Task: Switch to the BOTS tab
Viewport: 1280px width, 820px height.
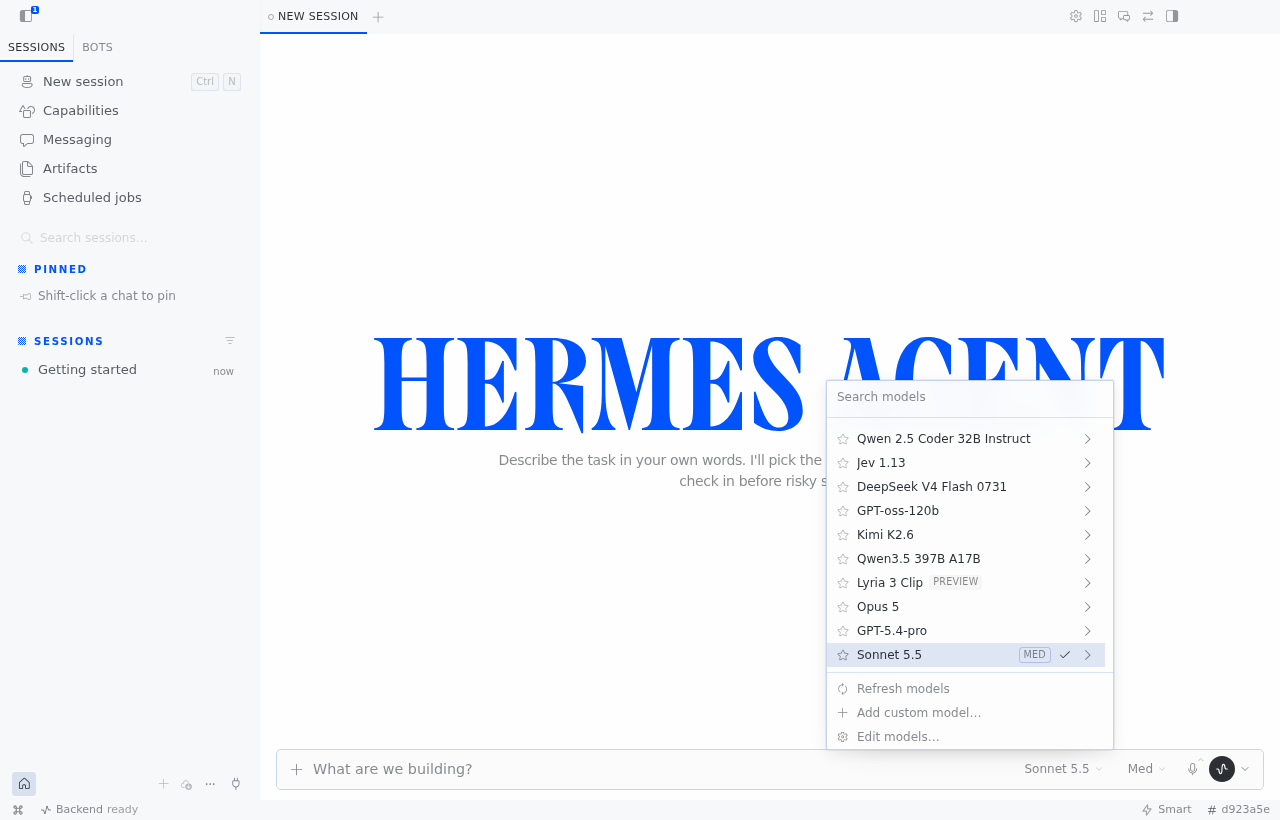Action: point(97,47)
